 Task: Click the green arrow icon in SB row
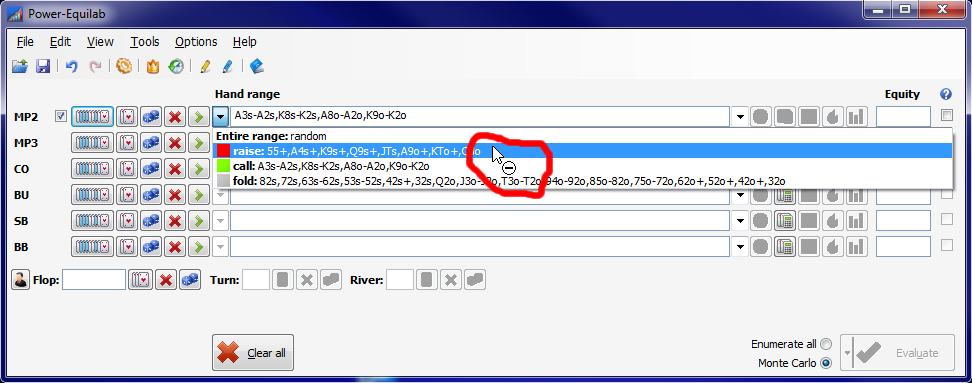click(198, 221)
